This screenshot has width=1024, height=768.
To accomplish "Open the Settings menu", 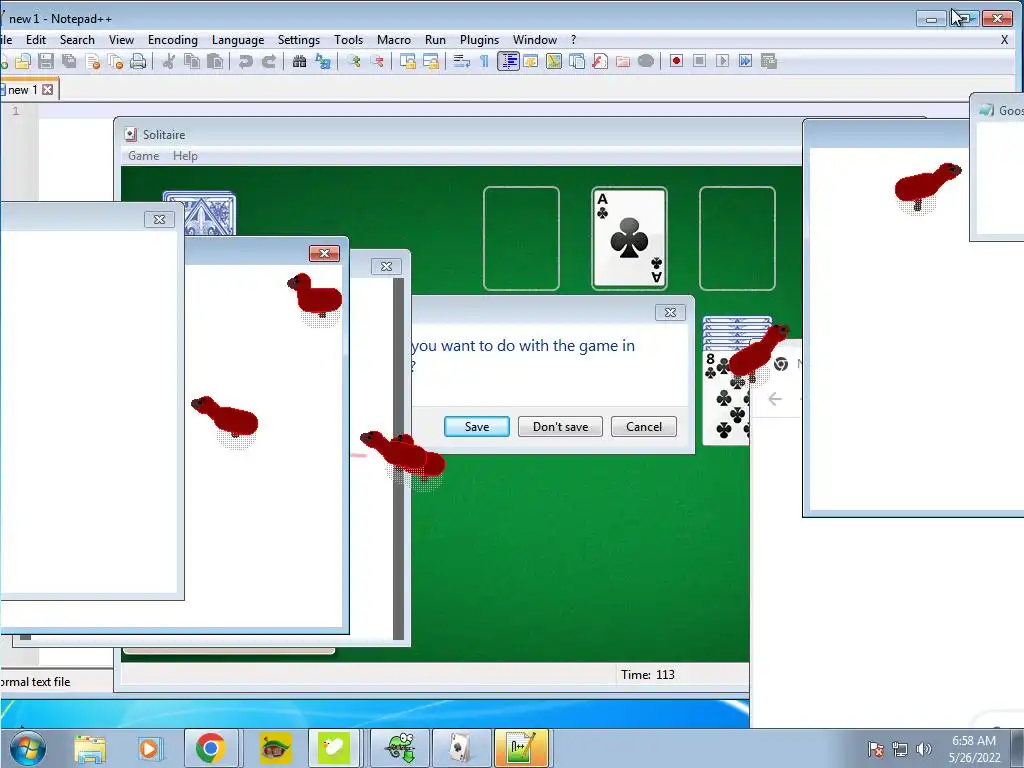I will click(x=298, y=40).
